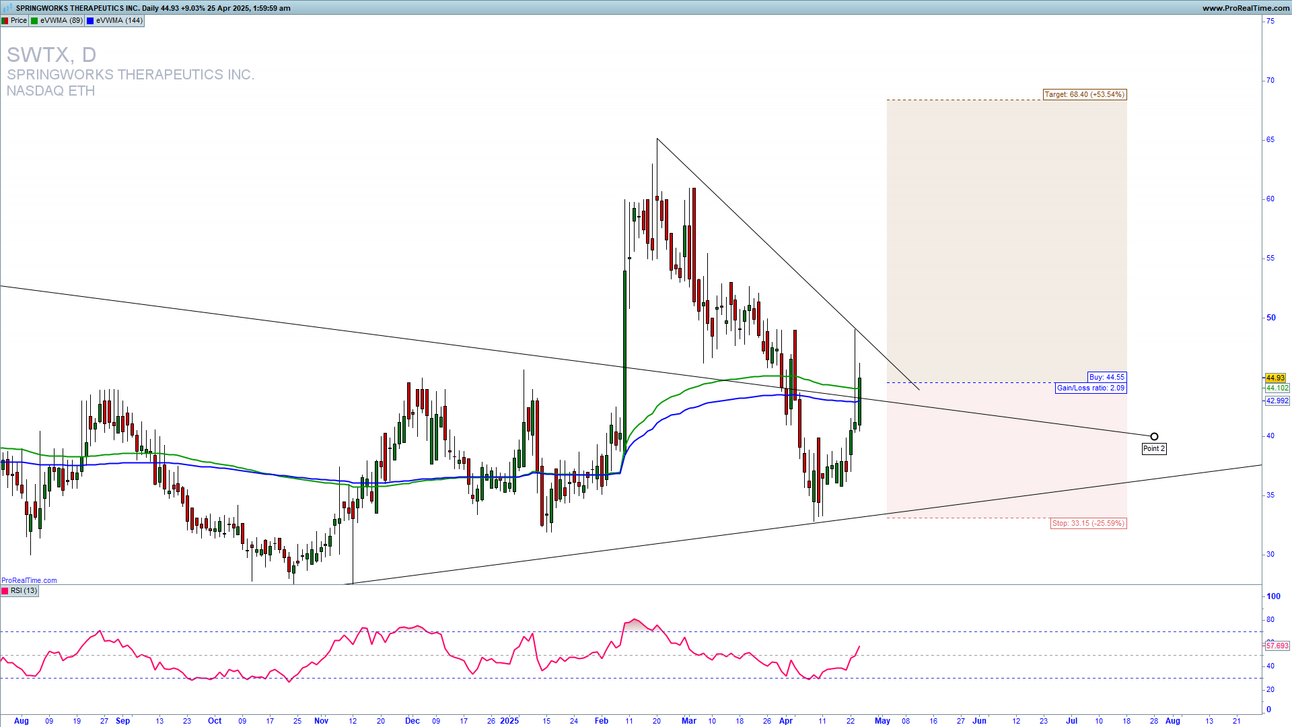Image resolution: width=1292 pixels, height=727 pixels.
Task: Select the Point 2 circle handle
Action: (x=1154, y=437)
